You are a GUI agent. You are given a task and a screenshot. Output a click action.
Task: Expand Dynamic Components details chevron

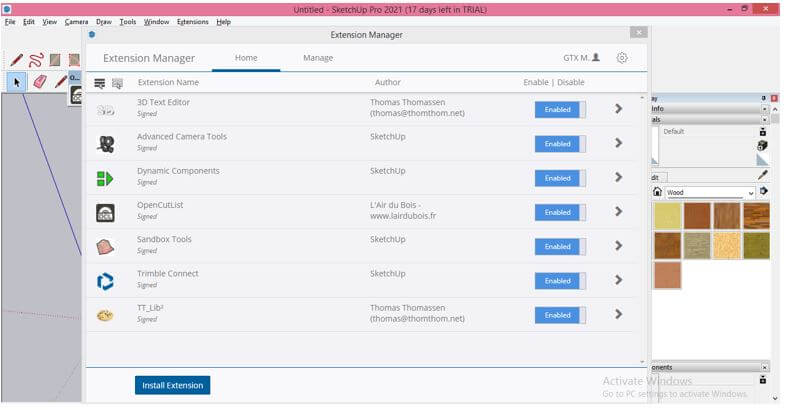click(619, 177)
